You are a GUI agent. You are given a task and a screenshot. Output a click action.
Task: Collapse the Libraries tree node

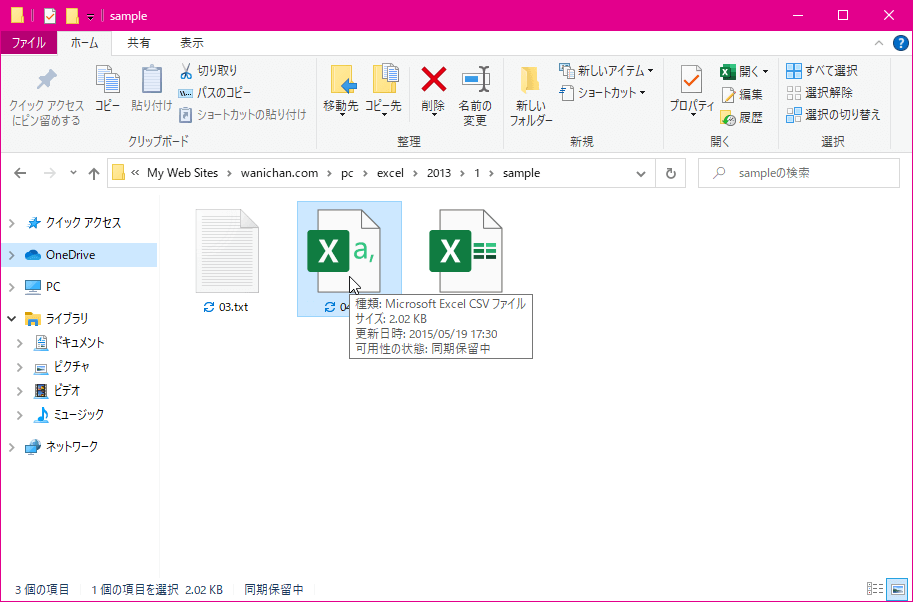tap(12, 318)
